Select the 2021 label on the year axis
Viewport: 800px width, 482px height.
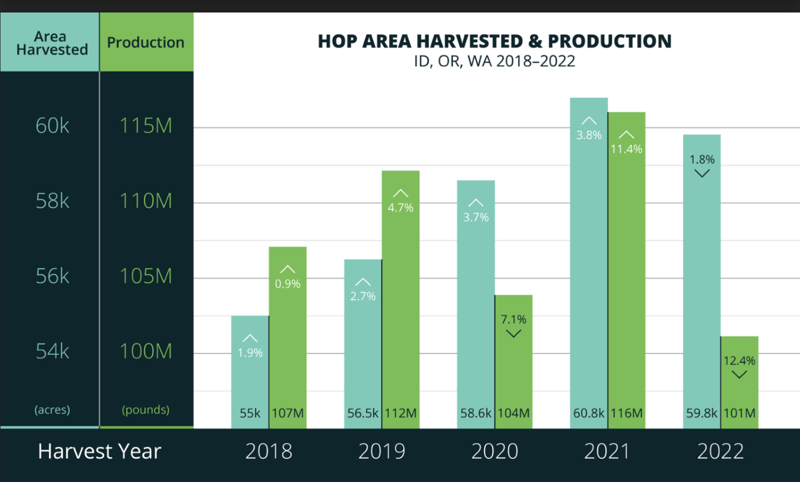(x=607, y=451)
